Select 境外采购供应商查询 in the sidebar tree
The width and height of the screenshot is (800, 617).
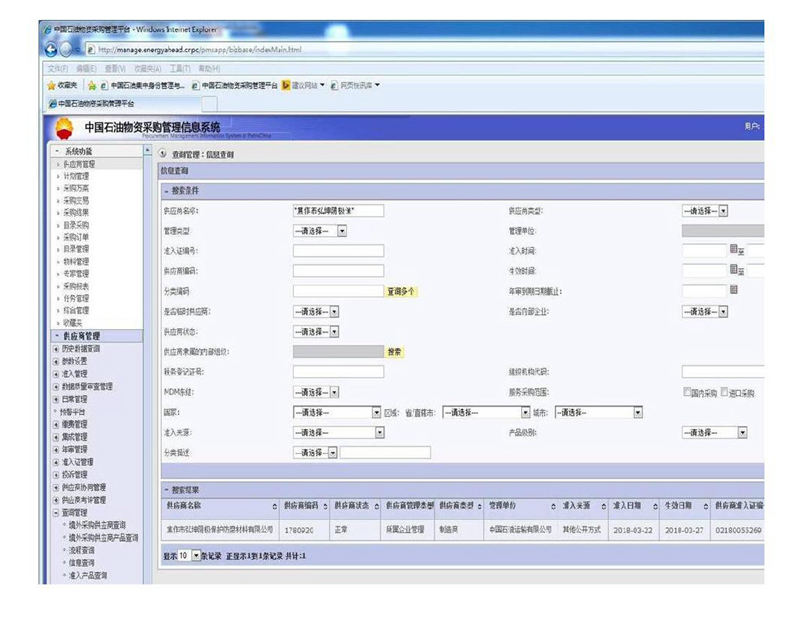(x=97, y=525)
